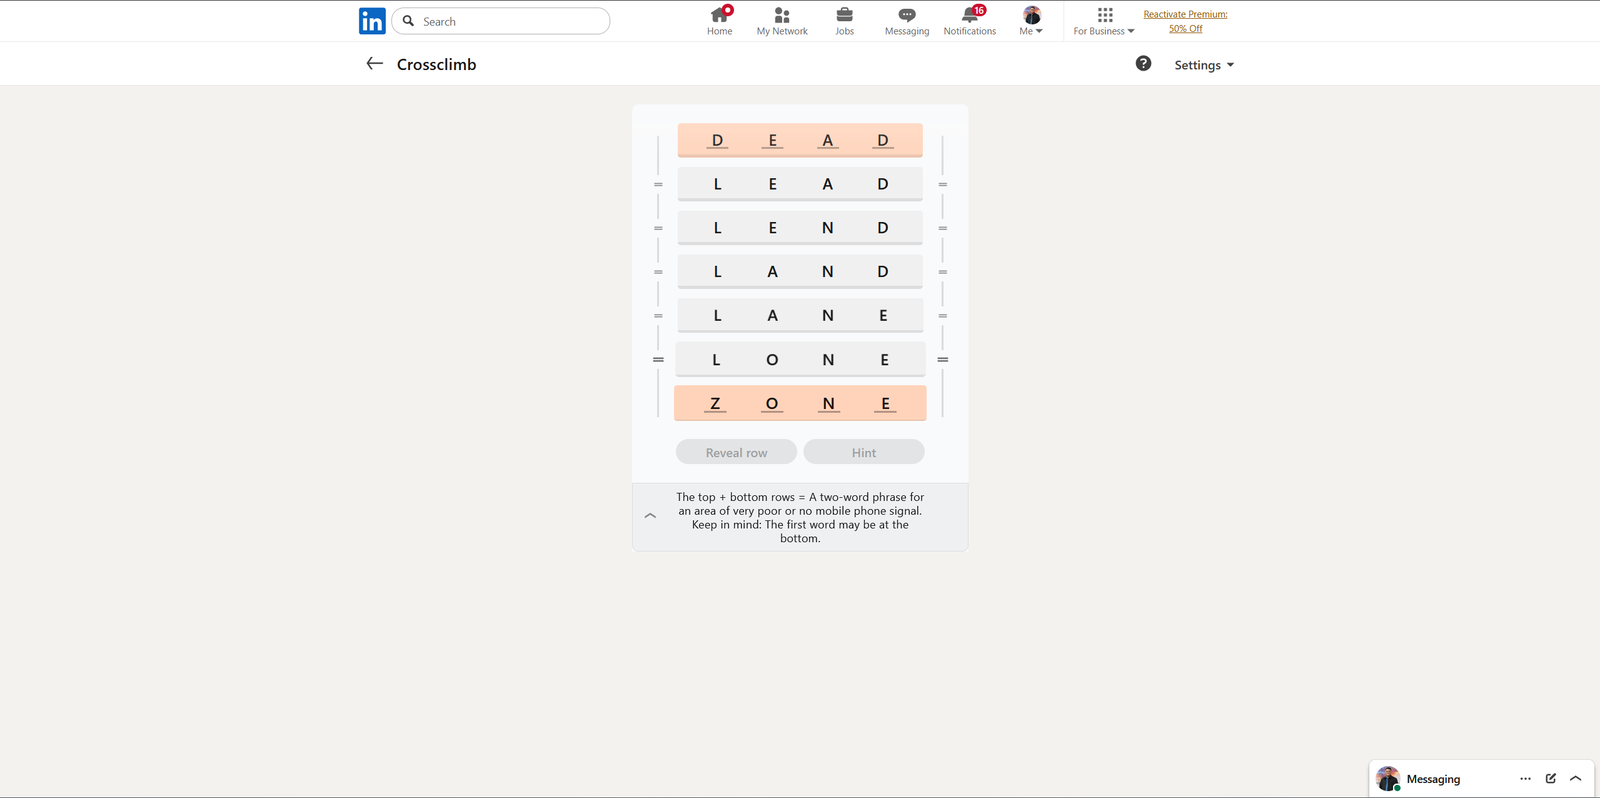The height and width of the screenshot is (798, 1600).
Task: Click the Hint button
Action: [x=864, y=452]
